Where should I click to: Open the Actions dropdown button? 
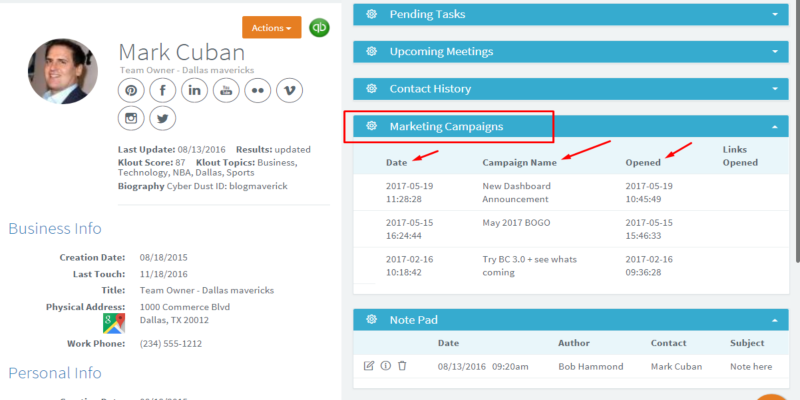pos(271,28)
